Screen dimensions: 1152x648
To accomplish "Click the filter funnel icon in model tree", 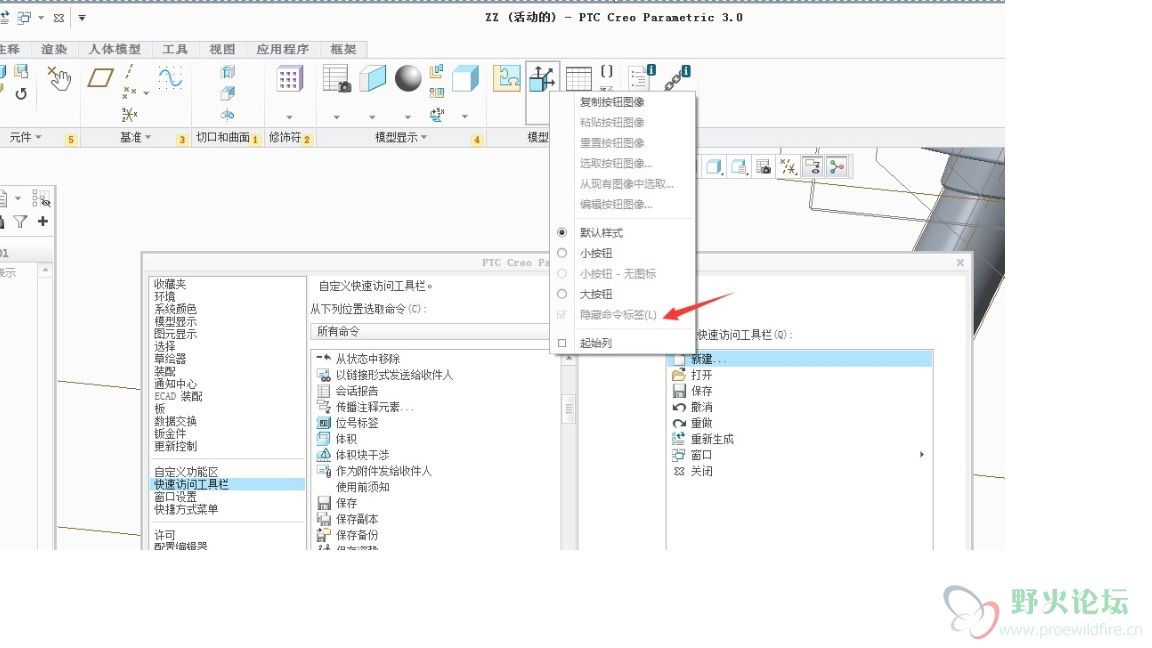I will [20, 221].
